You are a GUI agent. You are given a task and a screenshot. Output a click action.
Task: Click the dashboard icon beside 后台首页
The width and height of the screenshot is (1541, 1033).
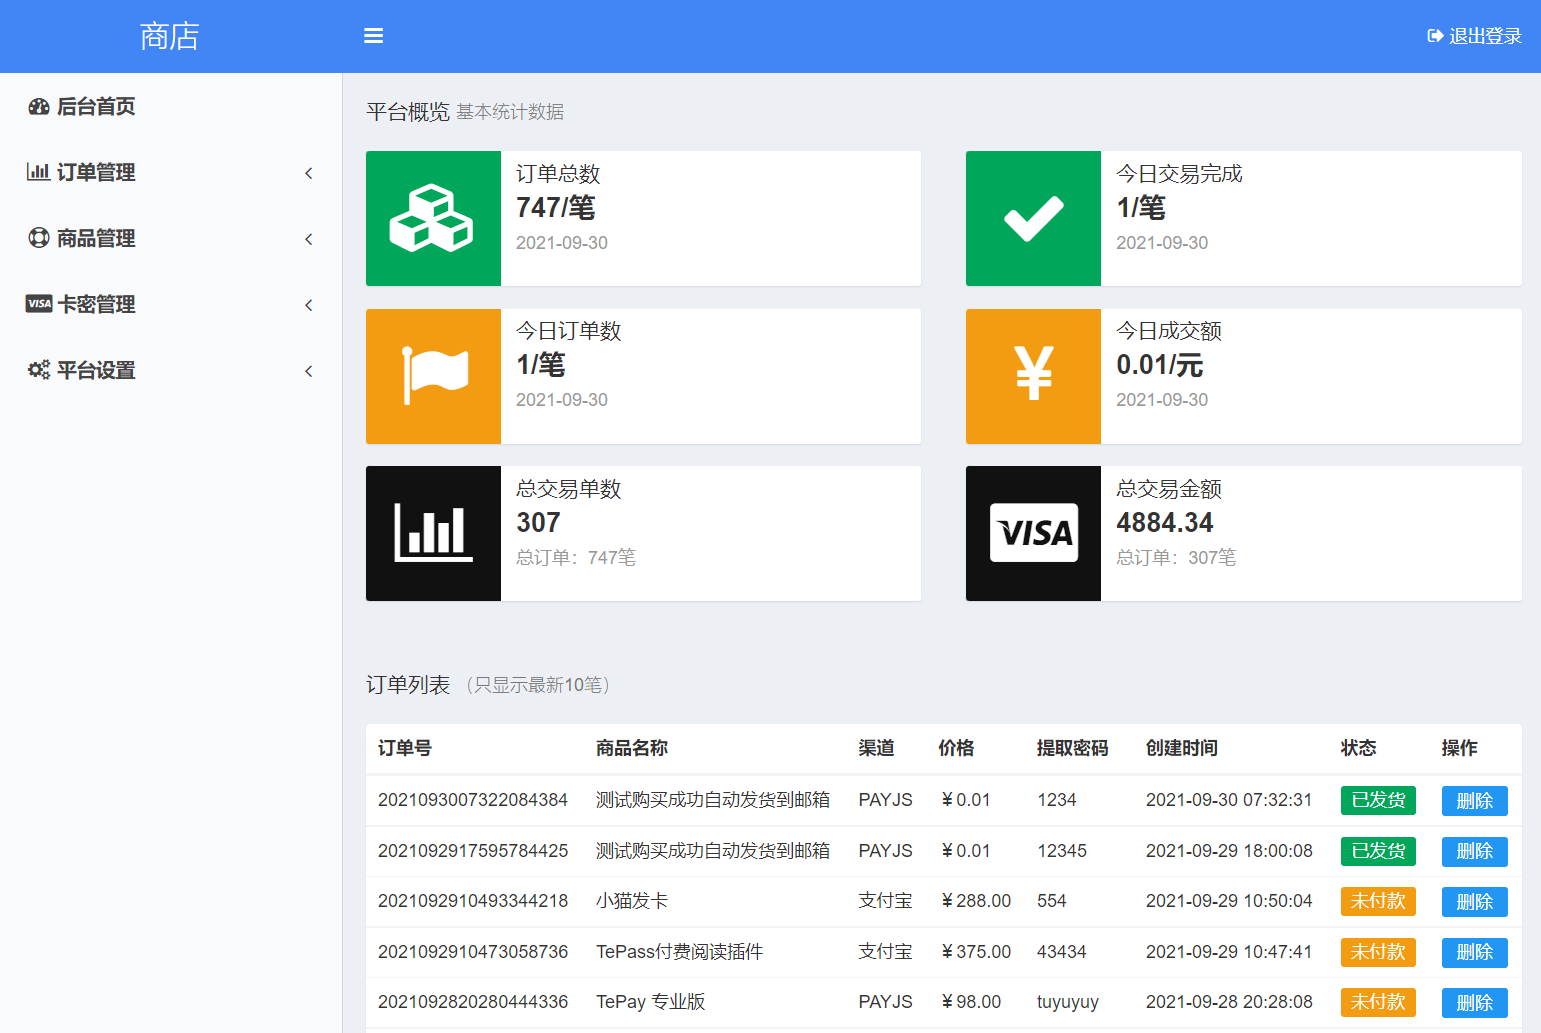(x=39, y=107)
